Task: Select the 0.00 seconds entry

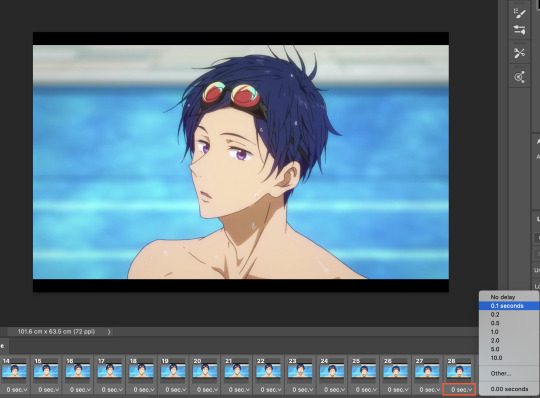Action: [x=509, y=389]
